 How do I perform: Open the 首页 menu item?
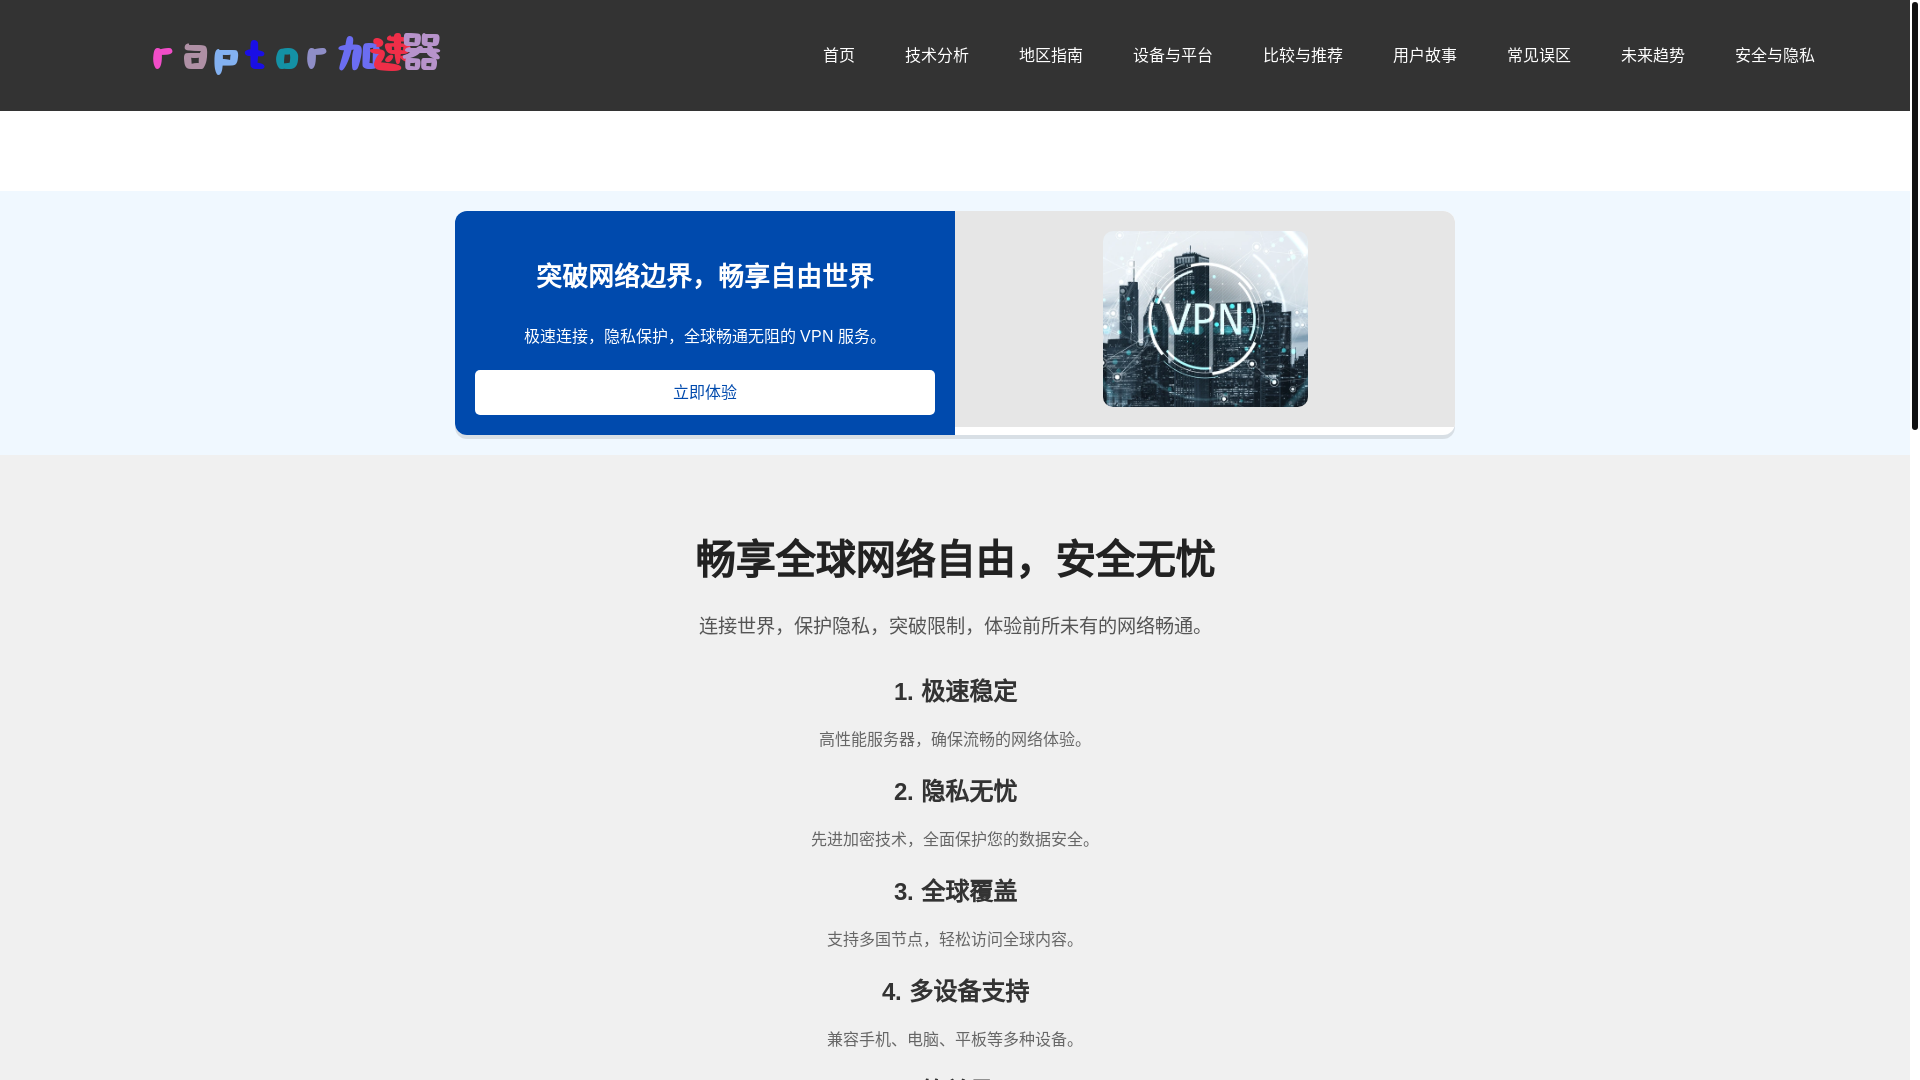tap(839, 55)
